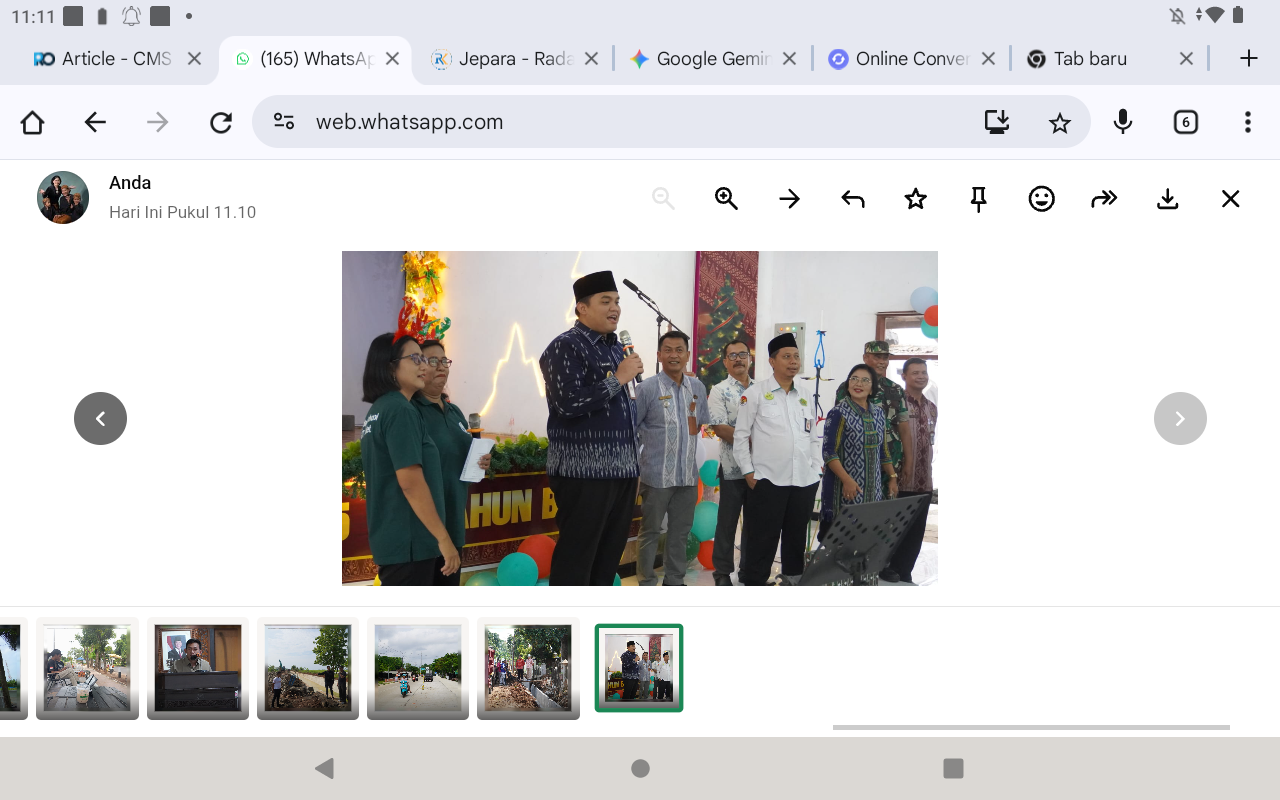Image resolution: width=1280 pixels, height=800 pixels.
Task: Click the timestamp Hari Ini Pukul 11.10
Action: [x=183, y=212]
